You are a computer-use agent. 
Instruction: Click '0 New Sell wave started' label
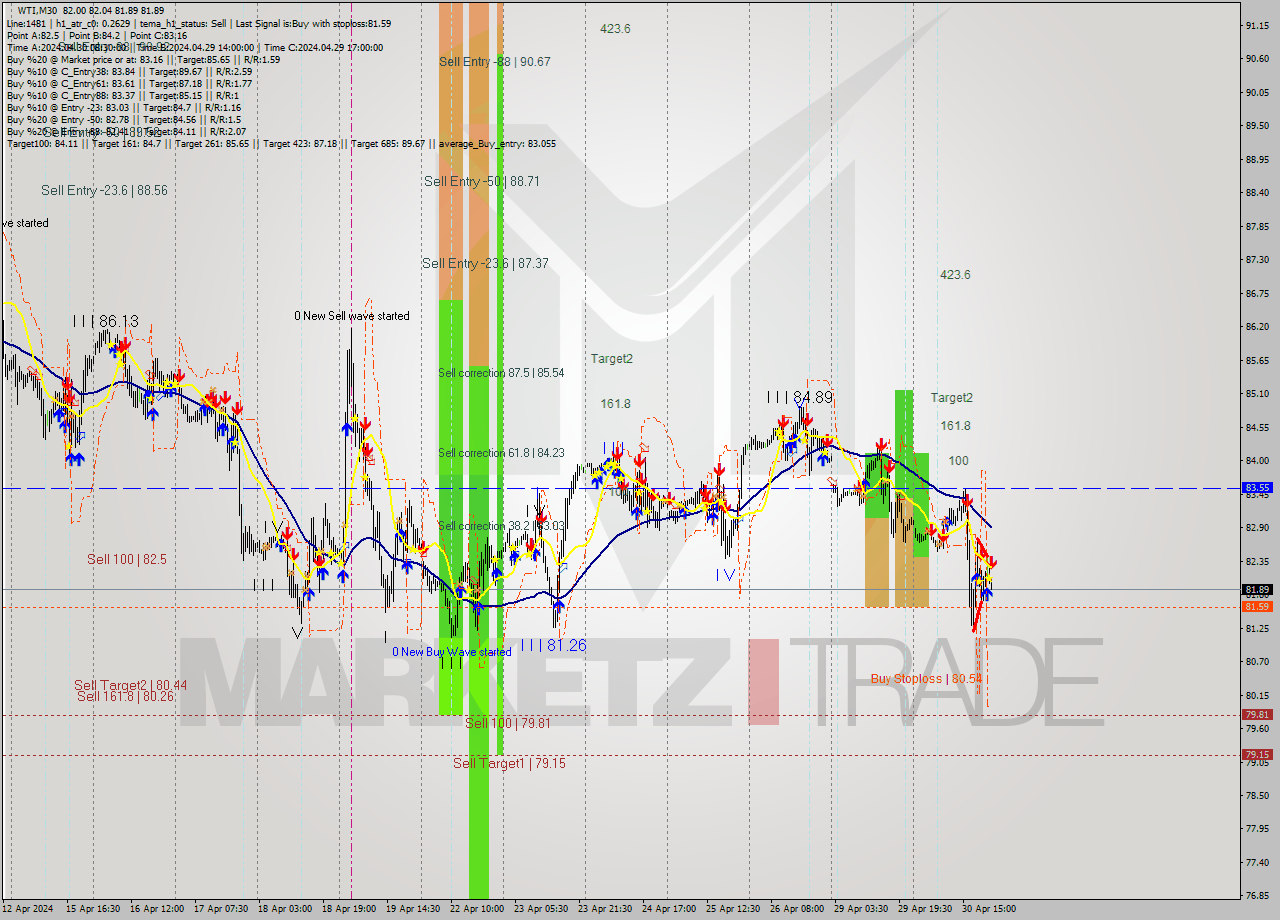pyautogui.click(x=352, y=316)
